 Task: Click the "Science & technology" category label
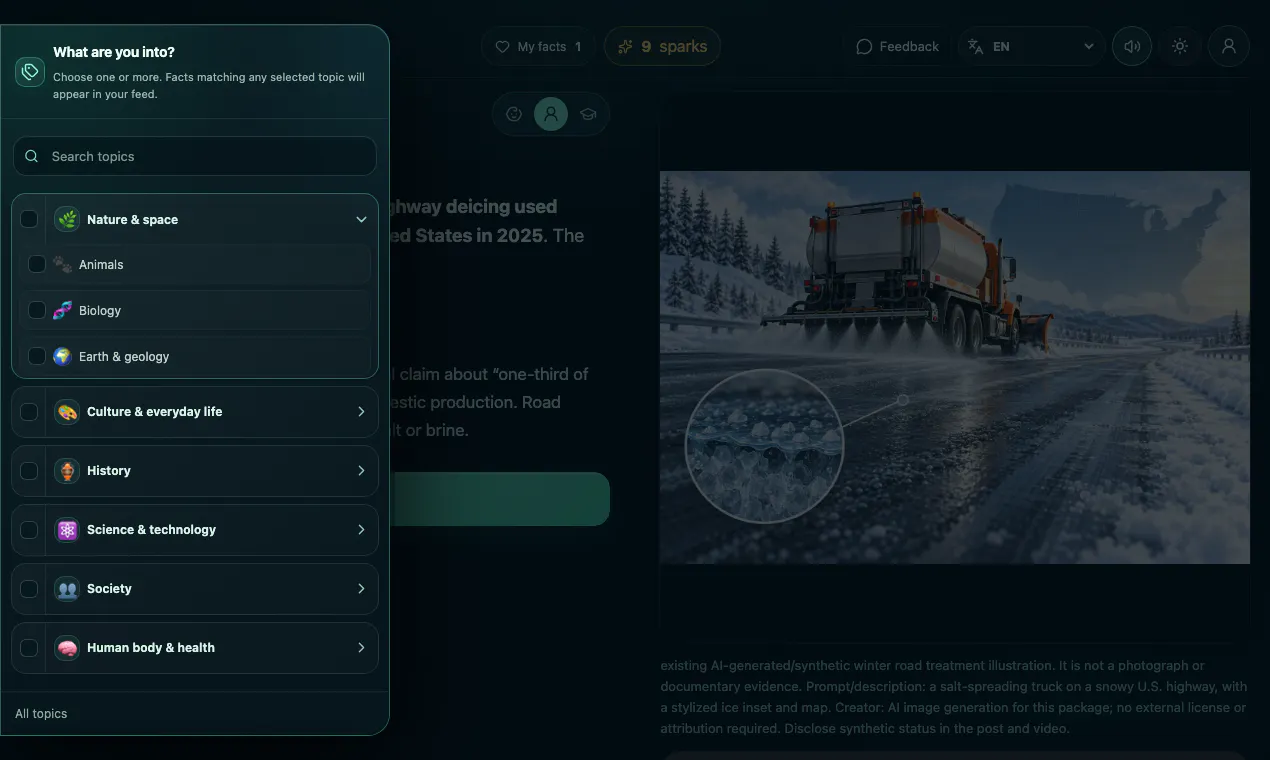coord(151,530)
